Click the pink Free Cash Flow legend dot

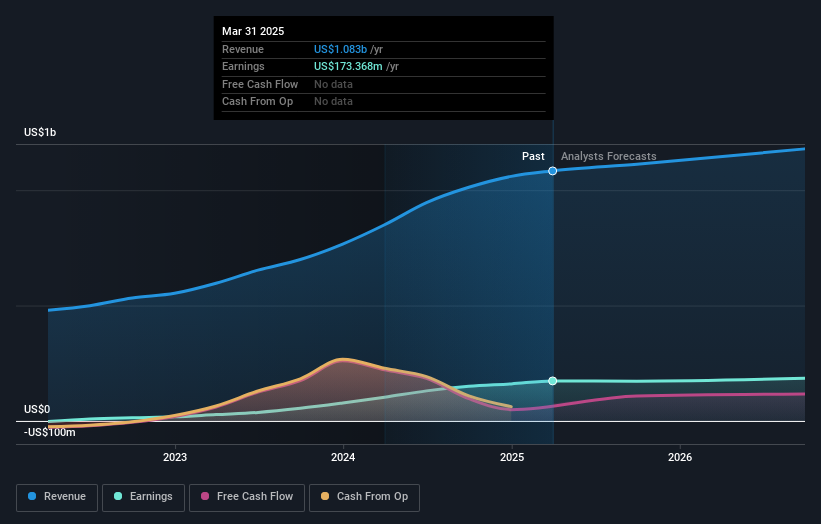(x=205, y=496)
